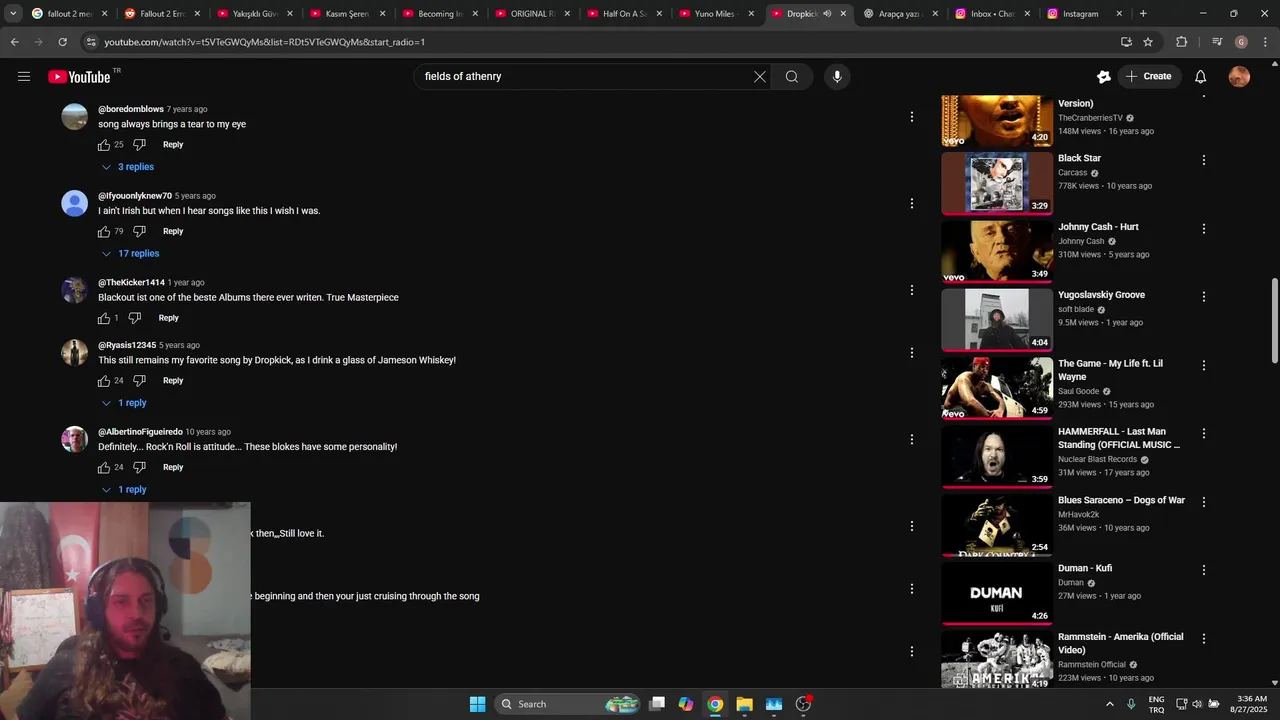Open Chrome from the taskbar

coord(715,704)
